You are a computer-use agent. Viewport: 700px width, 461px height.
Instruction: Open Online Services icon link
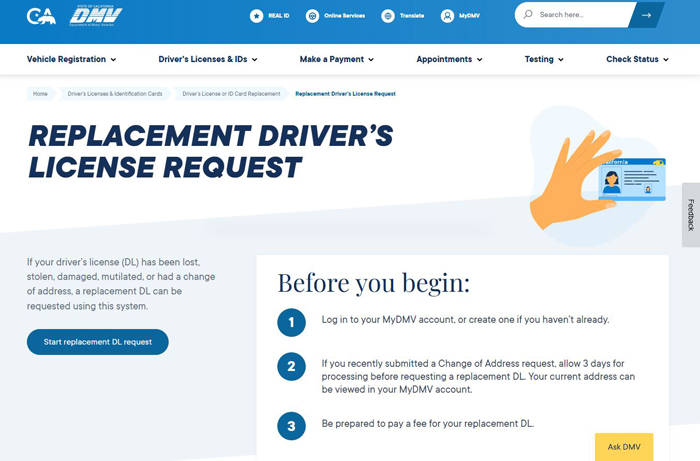coord(313,16)
